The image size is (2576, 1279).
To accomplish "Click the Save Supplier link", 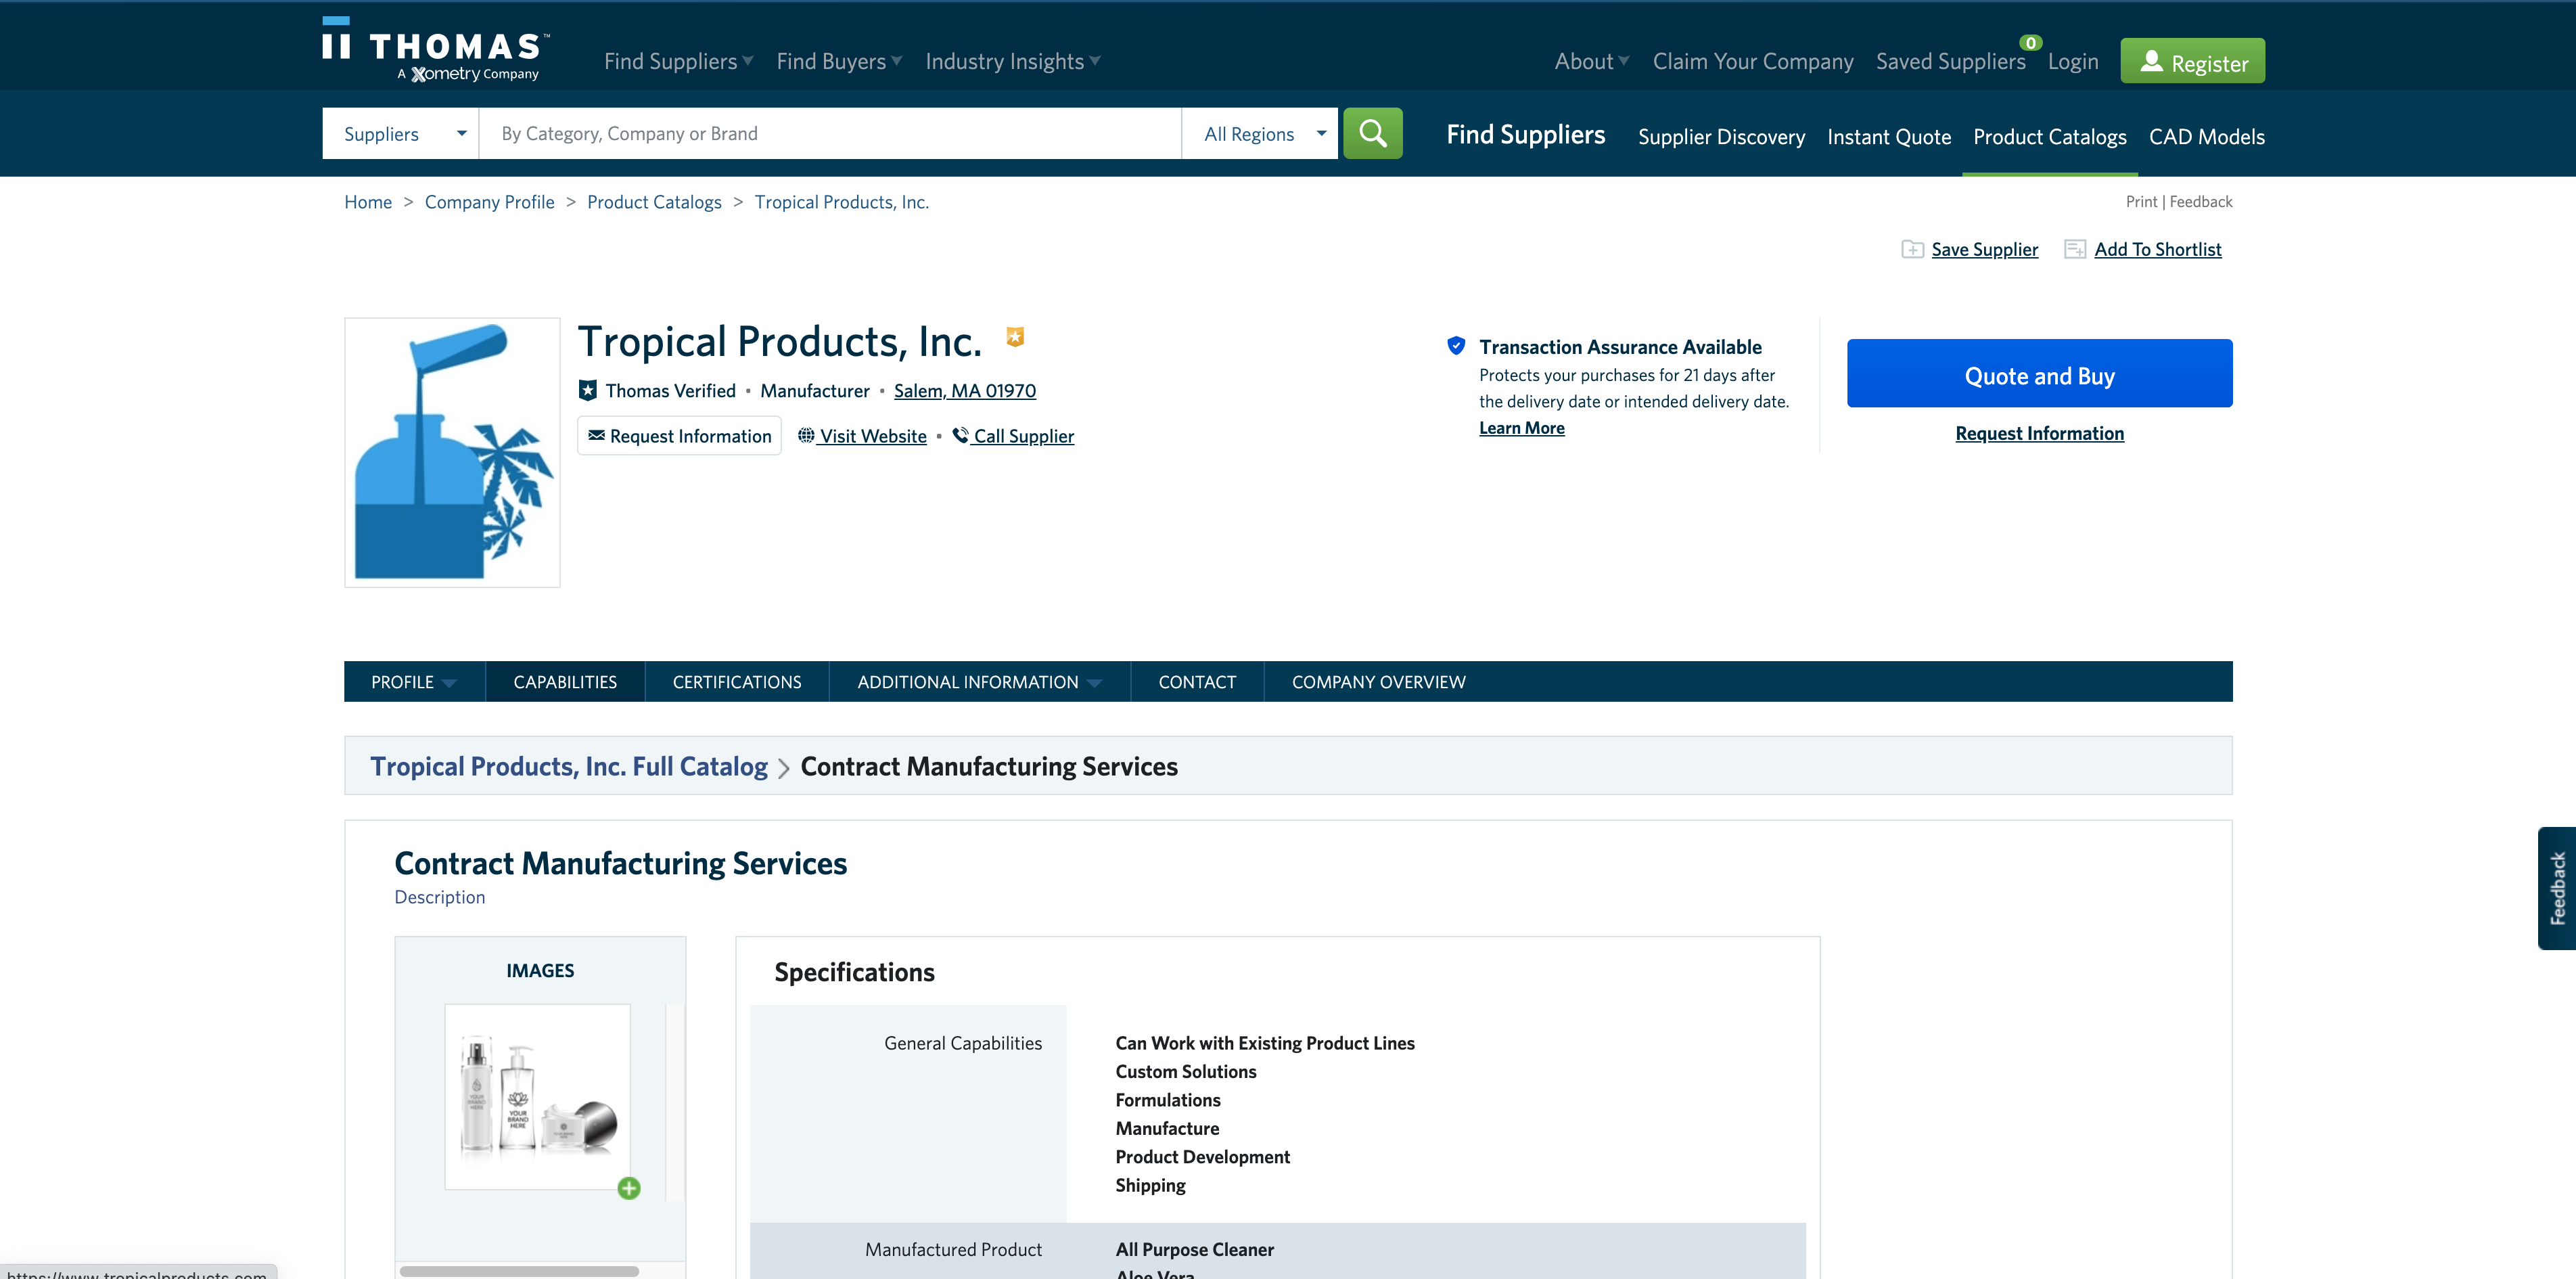I will (1984, 249).
